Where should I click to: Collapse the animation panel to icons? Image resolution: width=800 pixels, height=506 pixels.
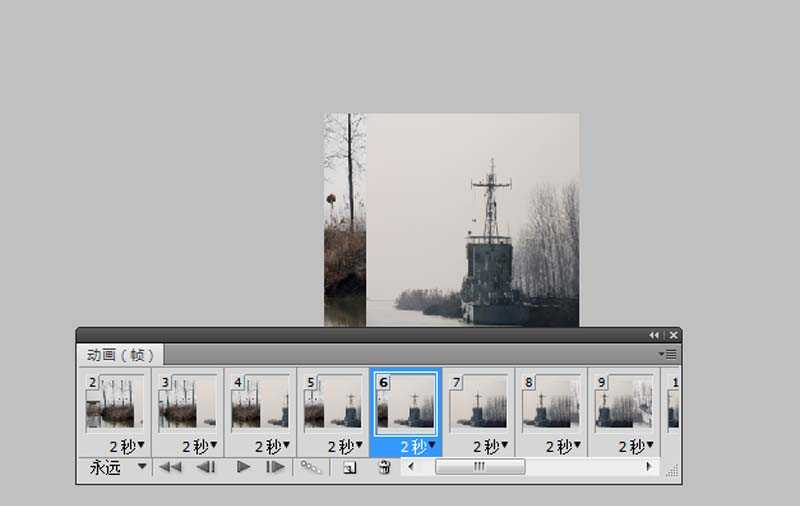654,335
